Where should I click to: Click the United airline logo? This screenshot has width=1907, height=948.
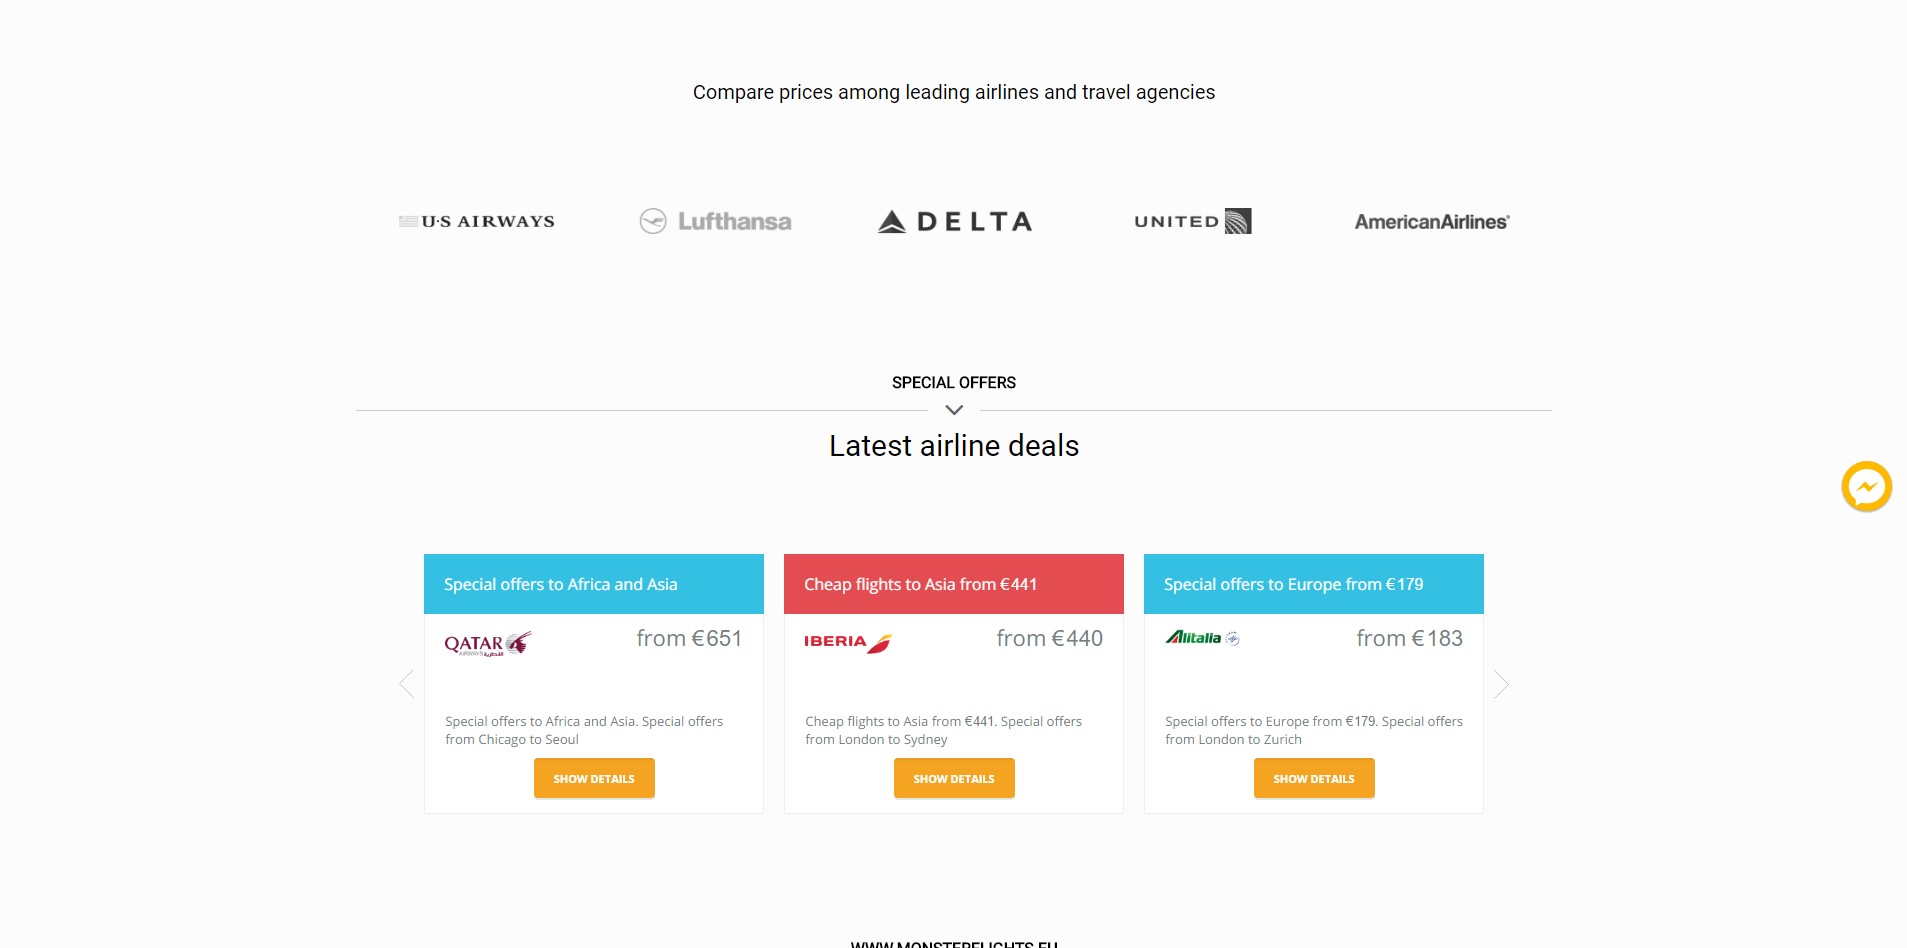click(1193, 221)
